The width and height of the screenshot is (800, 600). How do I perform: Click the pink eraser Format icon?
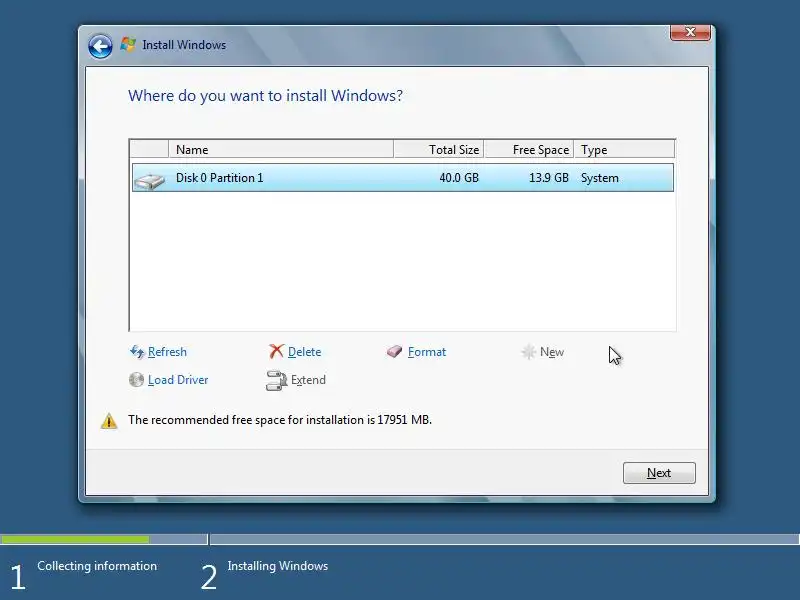point(394,351)
